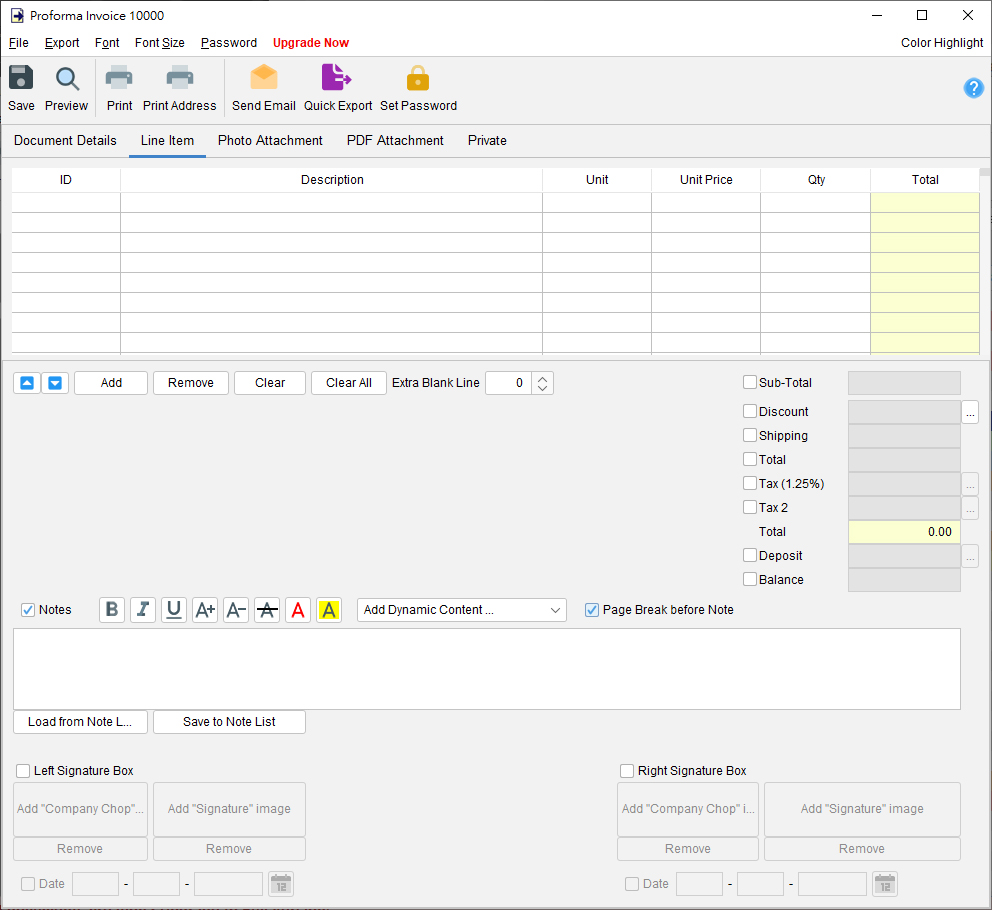Choose the red font color A button
Viewport: 992px width, 910px height.
click(298, 610)
